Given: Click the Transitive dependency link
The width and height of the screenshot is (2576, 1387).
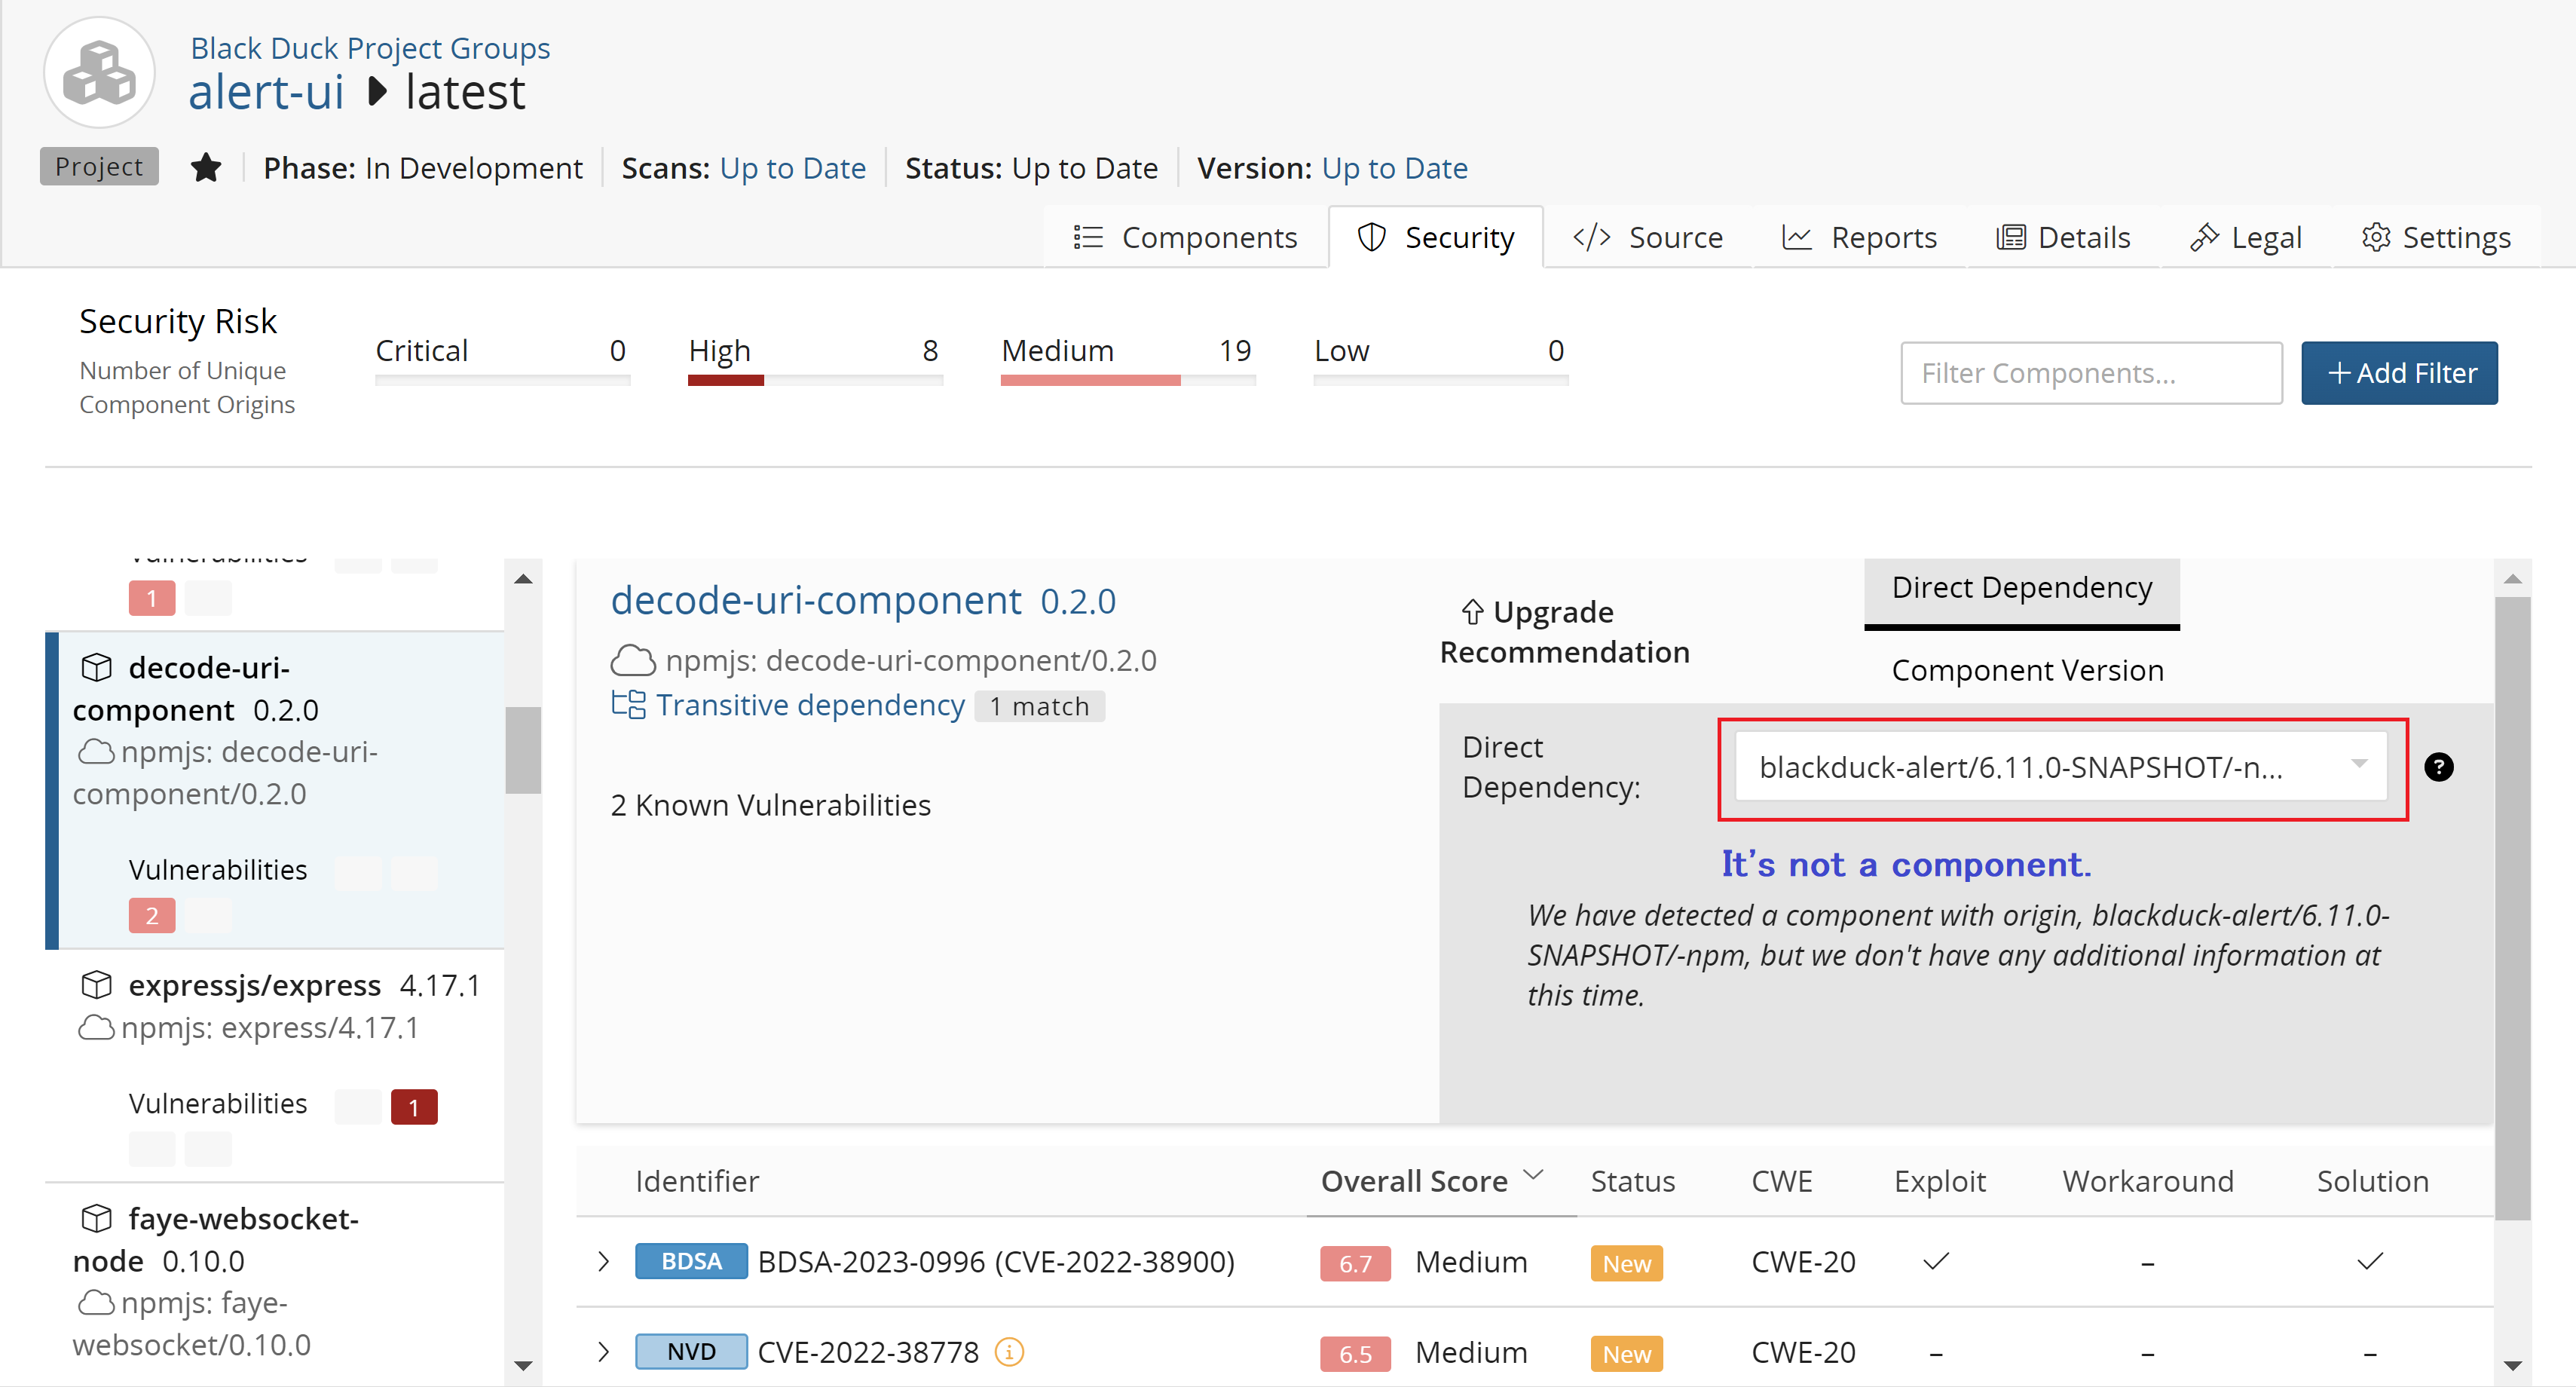Looking at the screenshot, I should click(810, 705).
